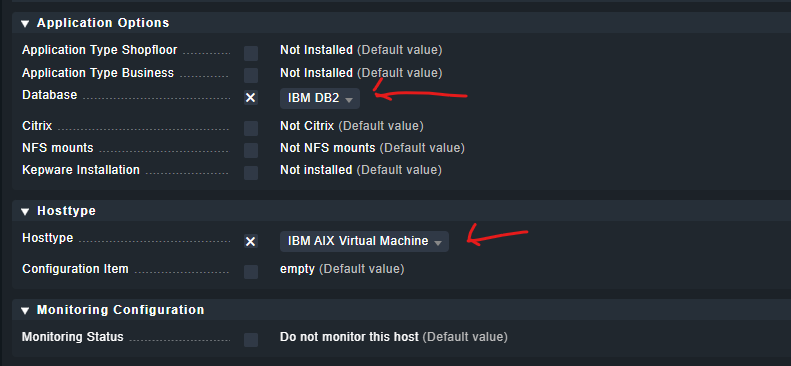Screen dimensions: 791x366
Task: Open the IBM AIX Virtual Machine dropdown
Action: [364, 241]
